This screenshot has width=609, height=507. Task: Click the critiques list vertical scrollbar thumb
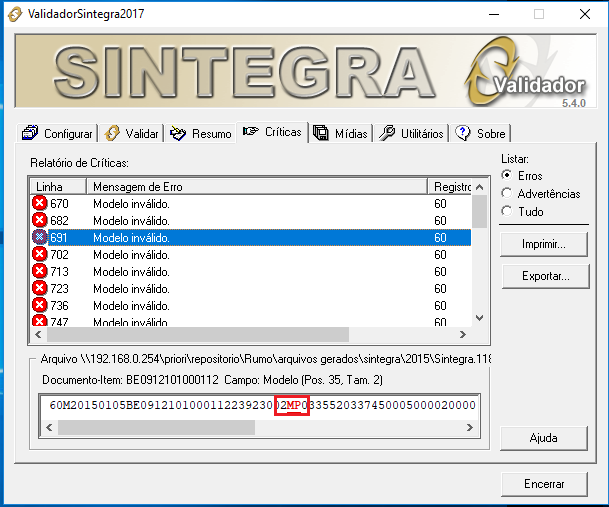480,211
